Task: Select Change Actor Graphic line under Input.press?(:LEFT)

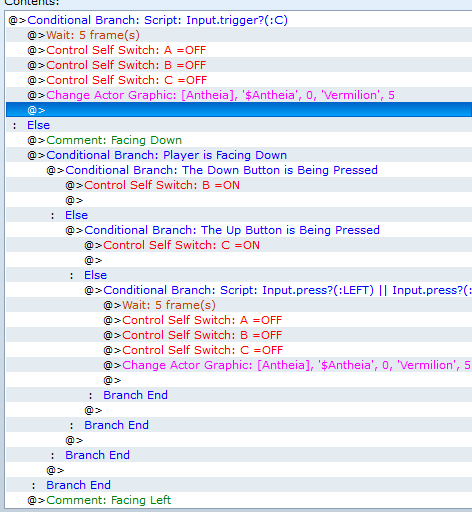Action: [239, 365]
